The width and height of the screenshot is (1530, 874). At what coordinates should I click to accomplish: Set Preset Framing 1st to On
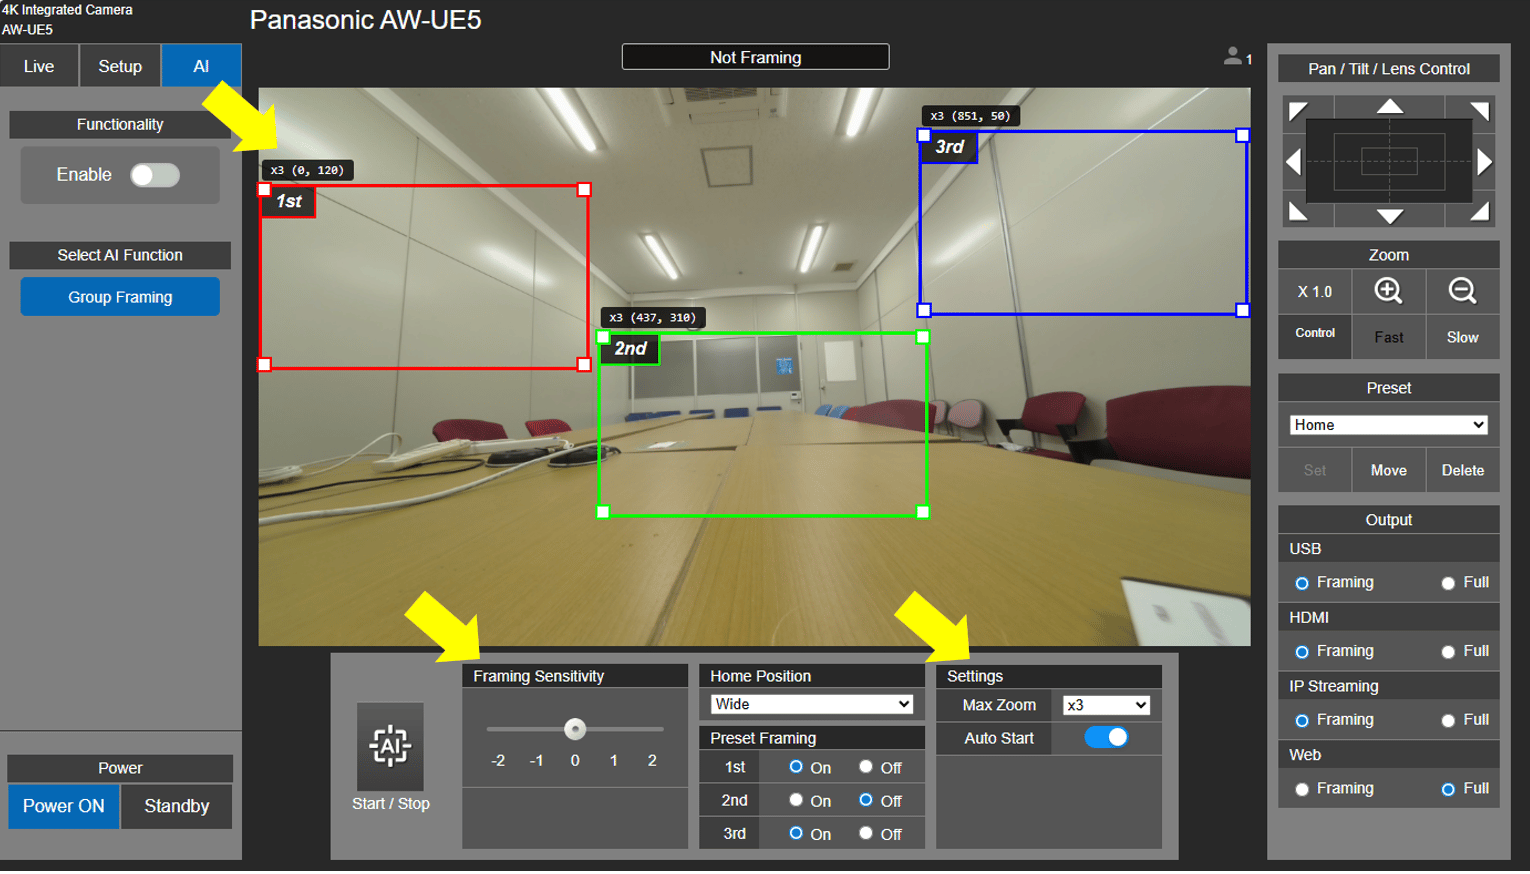796,767
